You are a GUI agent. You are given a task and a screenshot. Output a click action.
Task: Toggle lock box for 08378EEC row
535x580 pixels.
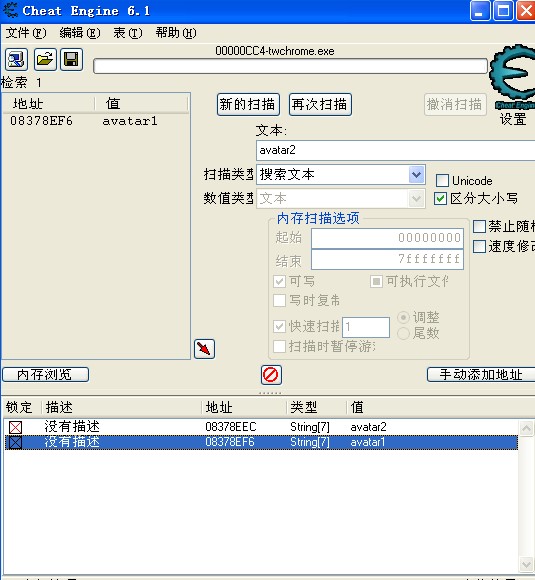16,428
